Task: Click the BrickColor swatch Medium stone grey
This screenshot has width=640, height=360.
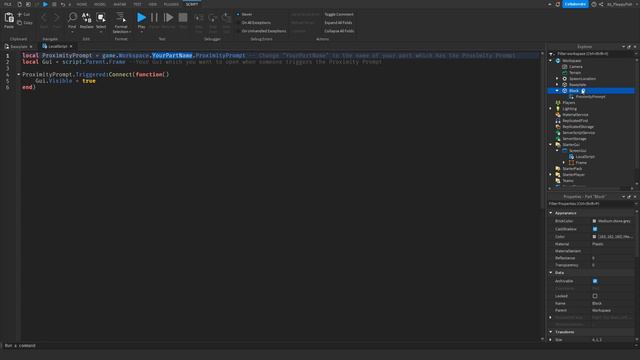Action: click(x=594, y=221)
